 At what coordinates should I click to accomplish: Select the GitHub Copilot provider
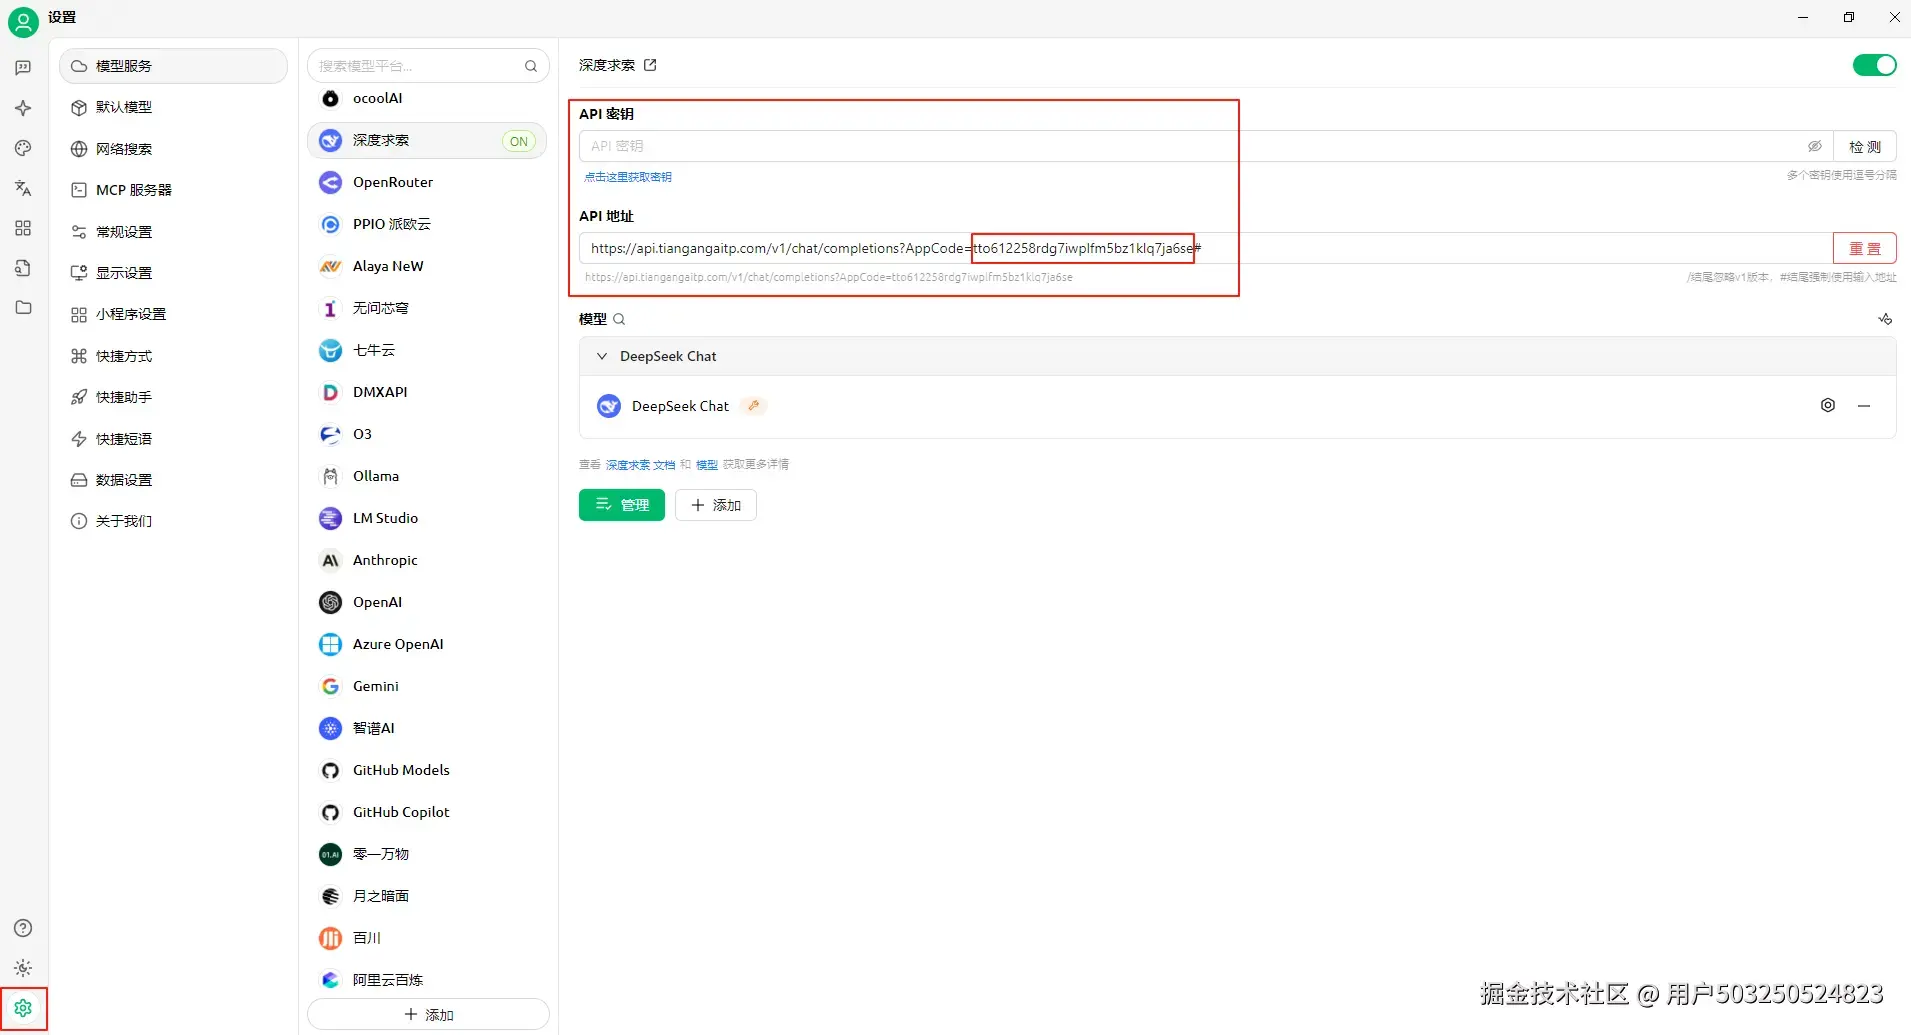point(428,812)
